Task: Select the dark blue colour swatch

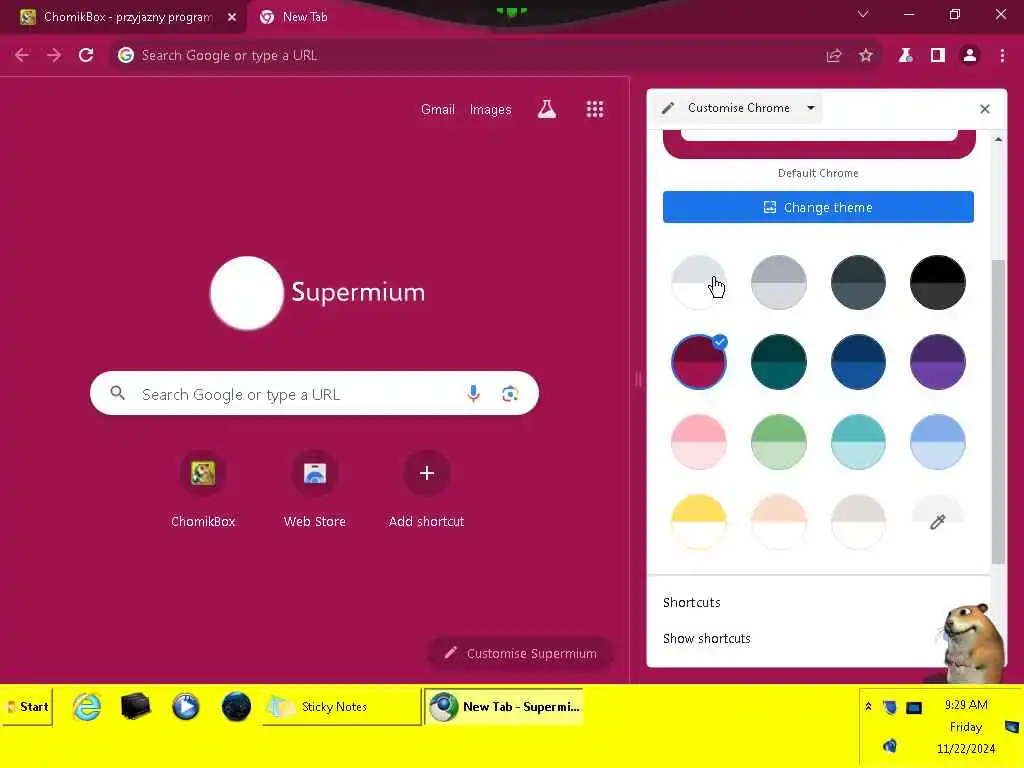Action: point(858,362)
